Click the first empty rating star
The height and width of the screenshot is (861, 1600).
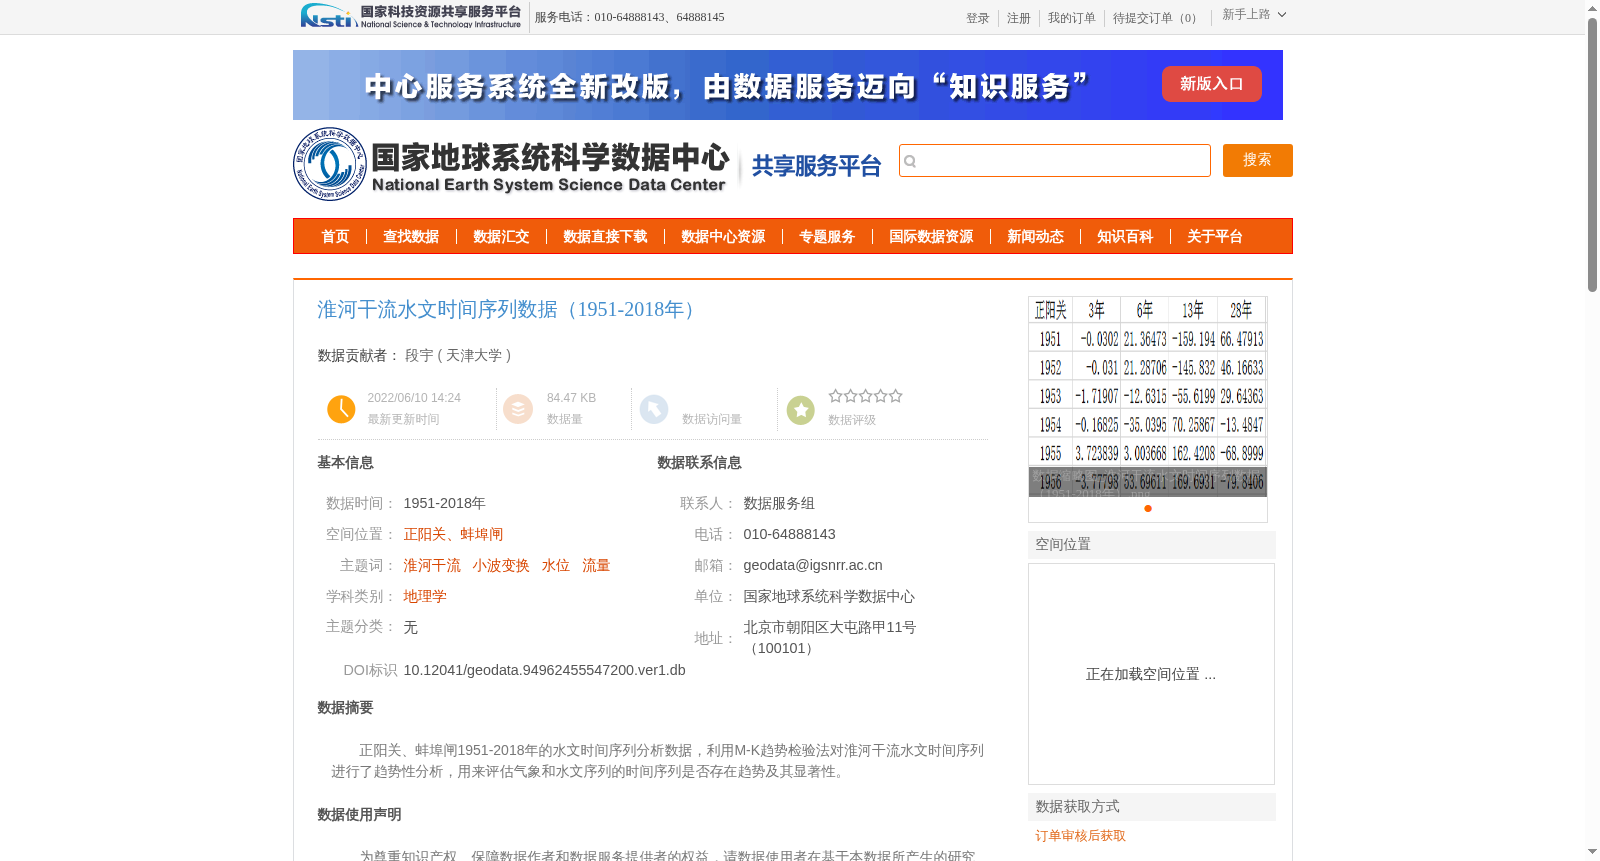(835, 396)
